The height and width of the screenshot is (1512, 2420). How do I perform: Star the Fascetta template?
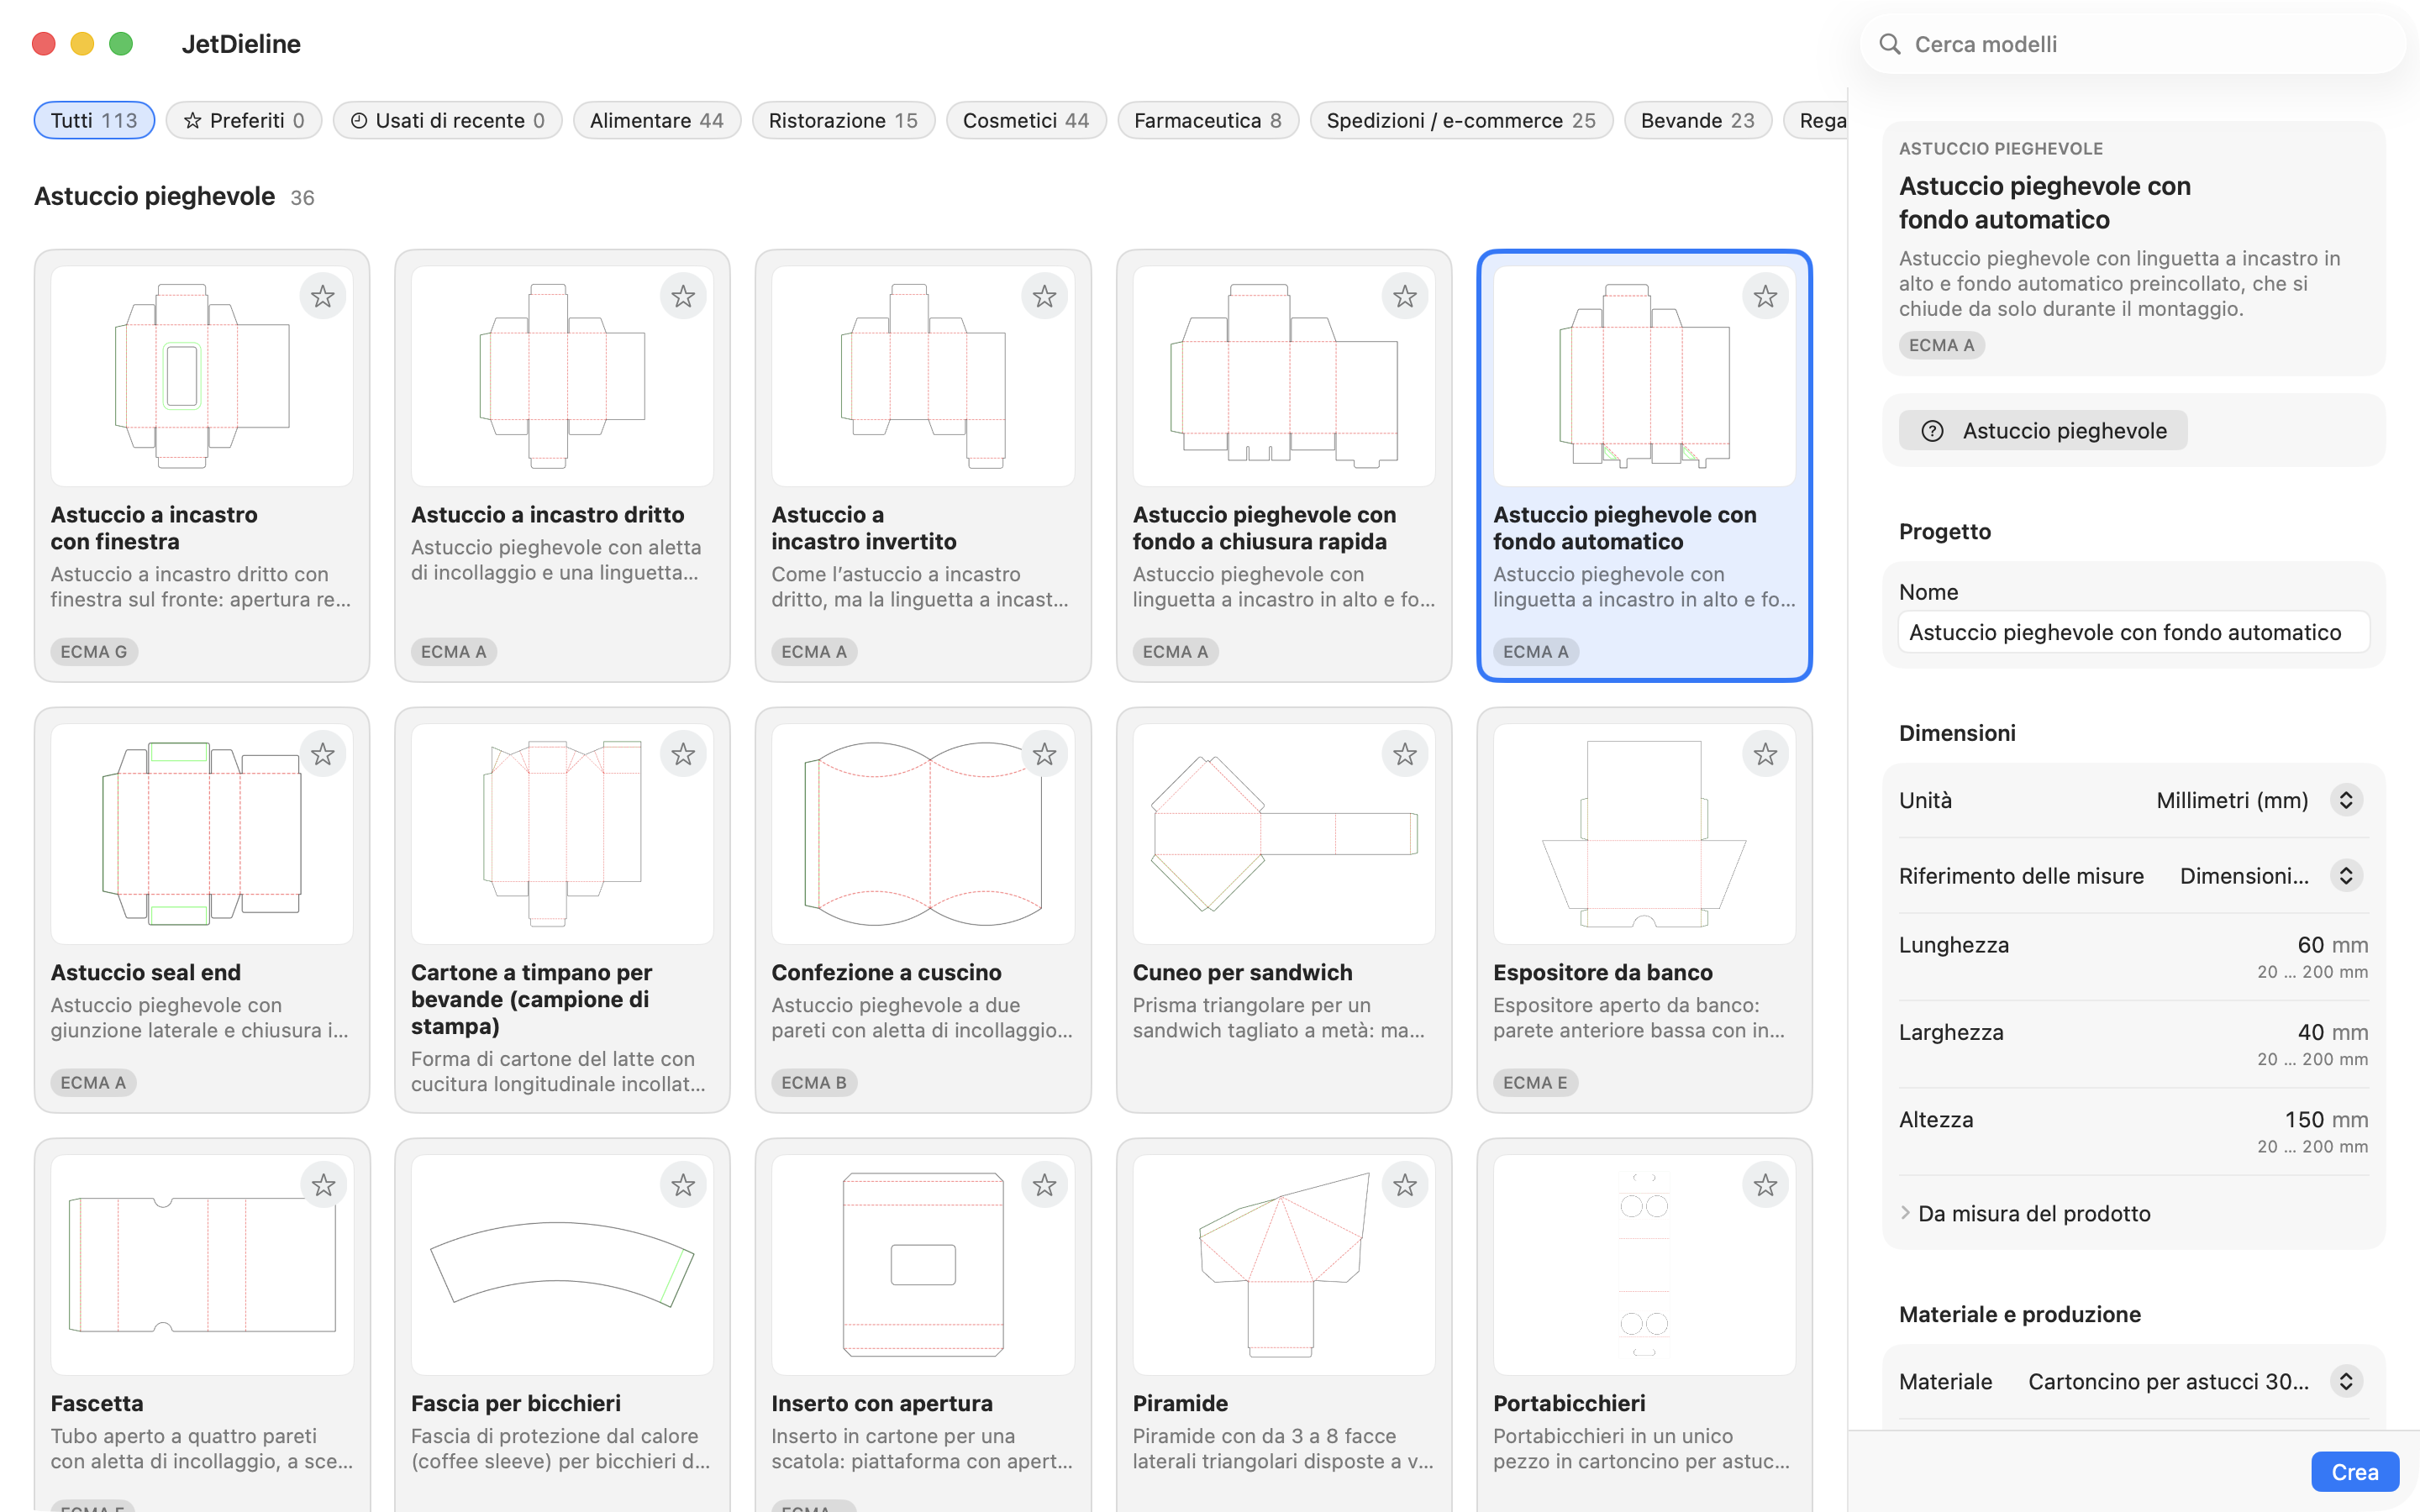pyautogui.click(x=322, y=1185)
